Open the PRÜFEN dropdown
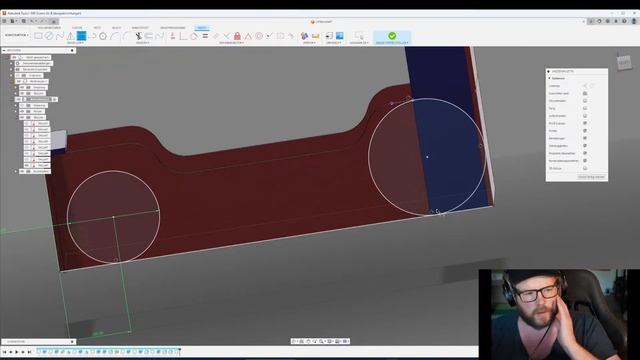This screenshot has width=640, height=360. [309, 43]
